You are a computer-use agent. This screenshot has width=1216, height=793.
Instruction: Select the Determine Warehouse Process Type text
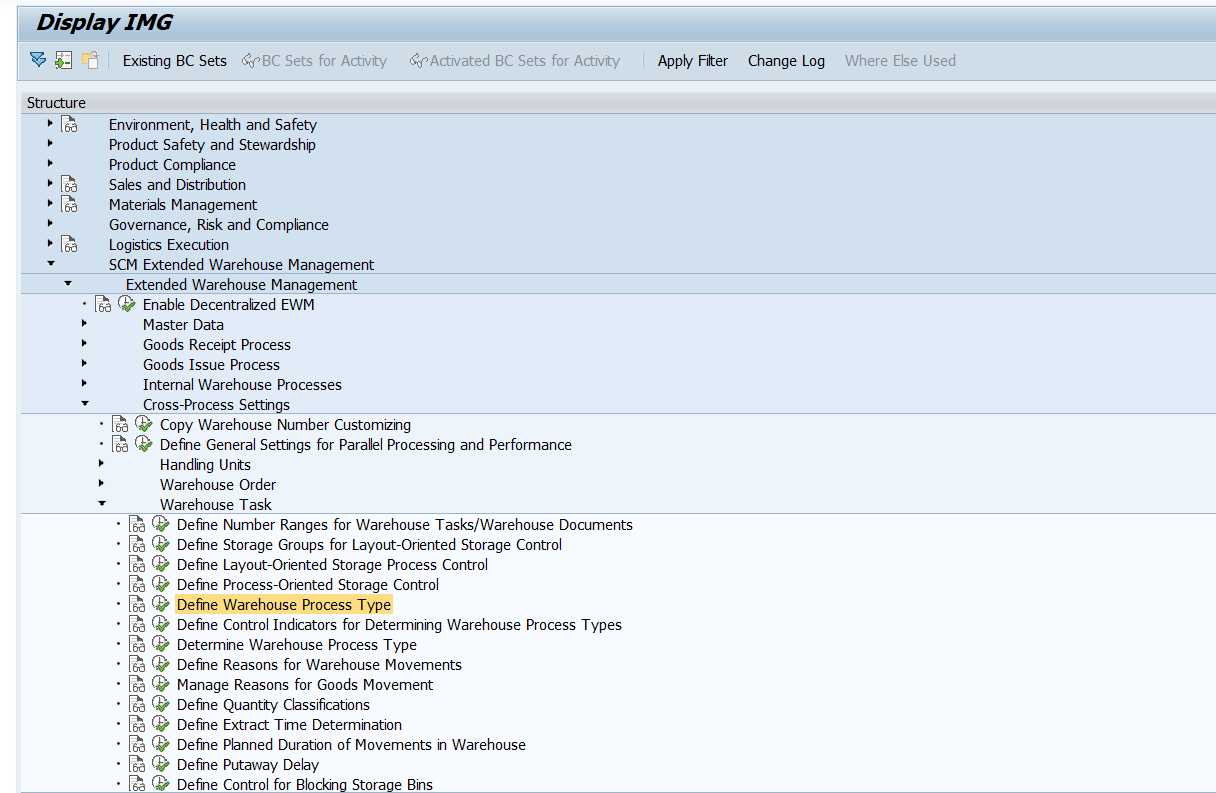297,645
